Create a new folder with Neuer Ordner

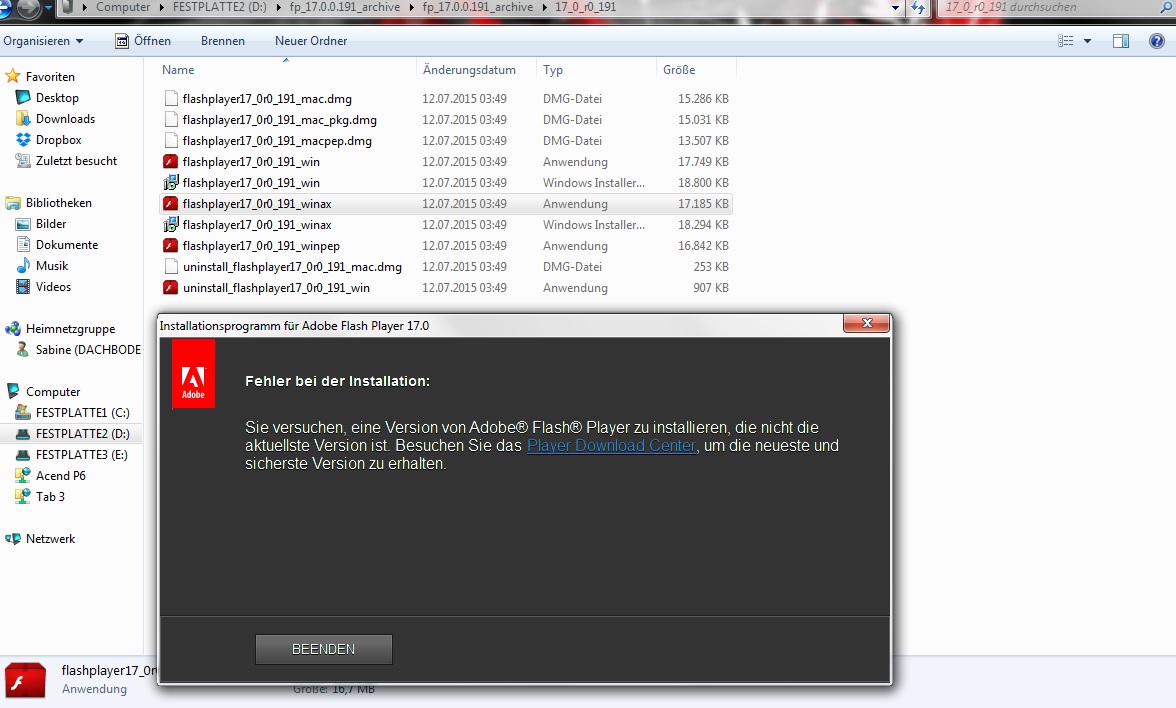[310, 40]
